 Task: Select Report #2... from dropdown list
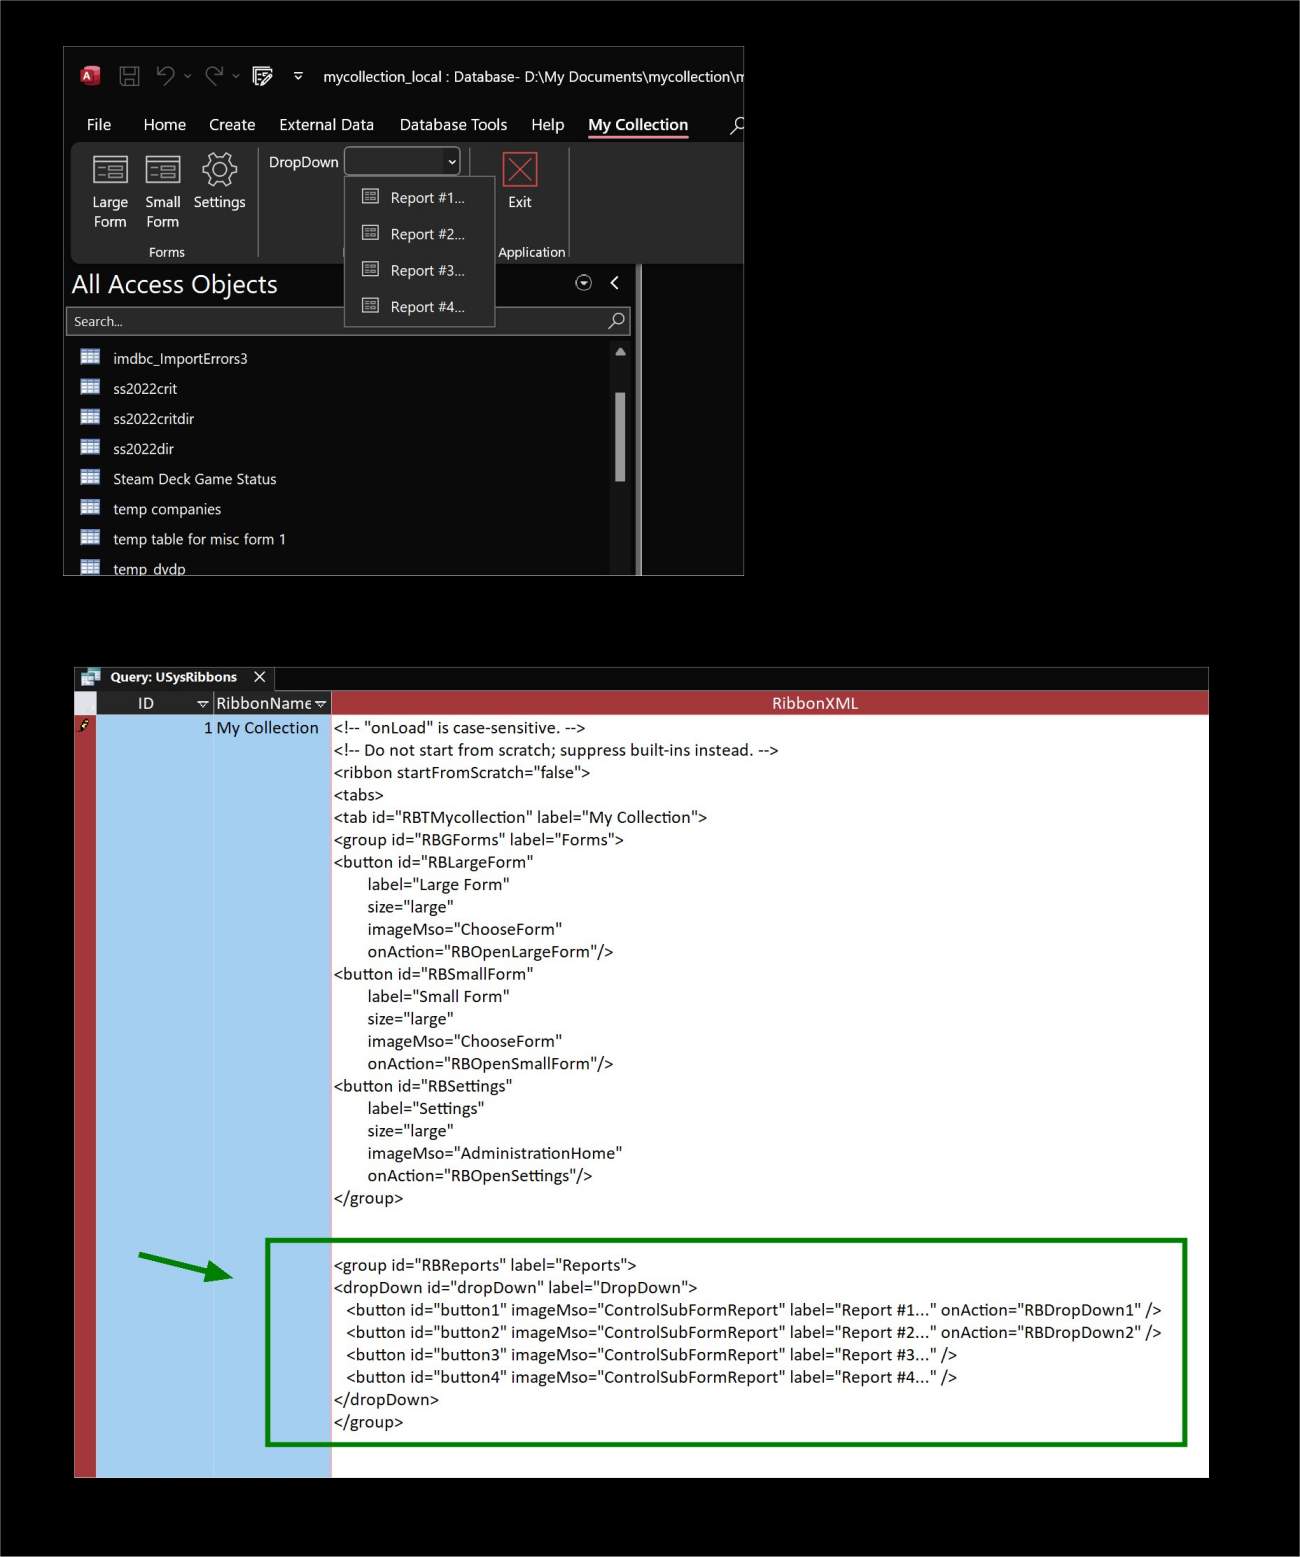427,234
